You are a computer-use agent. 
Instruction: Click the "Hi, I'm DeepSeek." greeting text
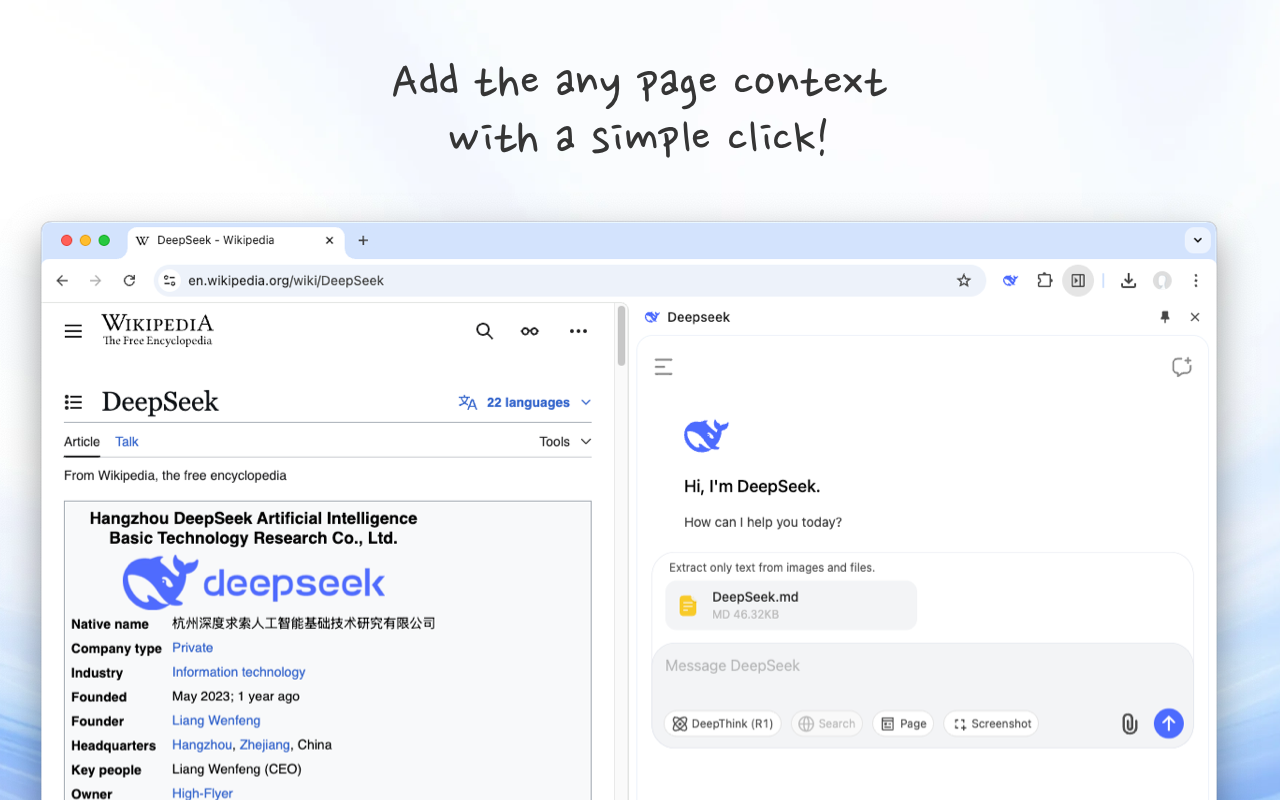pos(752,487)
